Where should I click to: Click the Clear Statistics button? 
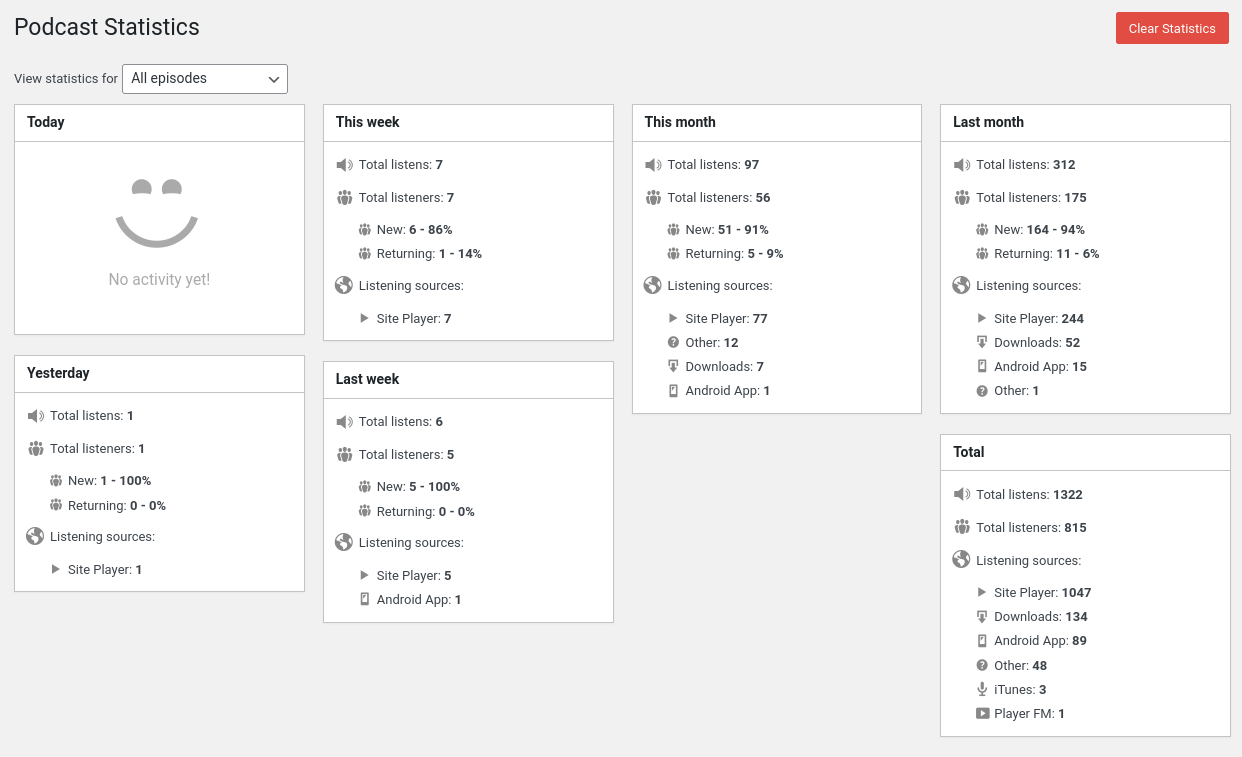click(1172, 28)
